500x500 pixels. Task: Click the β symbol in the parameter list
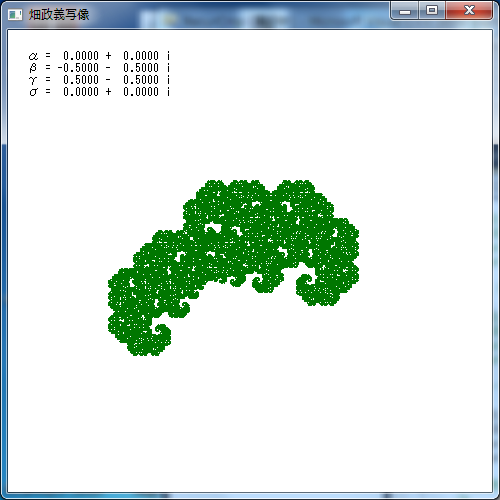click(33, 68)
